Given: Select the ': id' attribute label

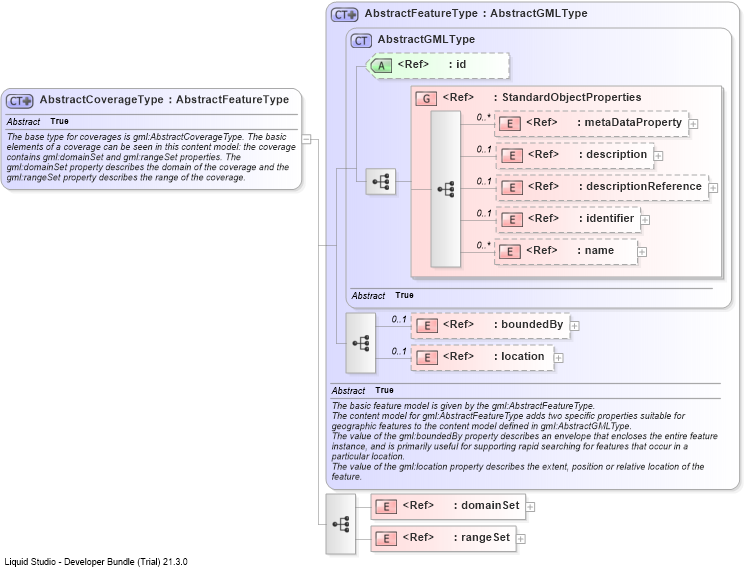Looking at the screenshot, I should tap(457, 64).
